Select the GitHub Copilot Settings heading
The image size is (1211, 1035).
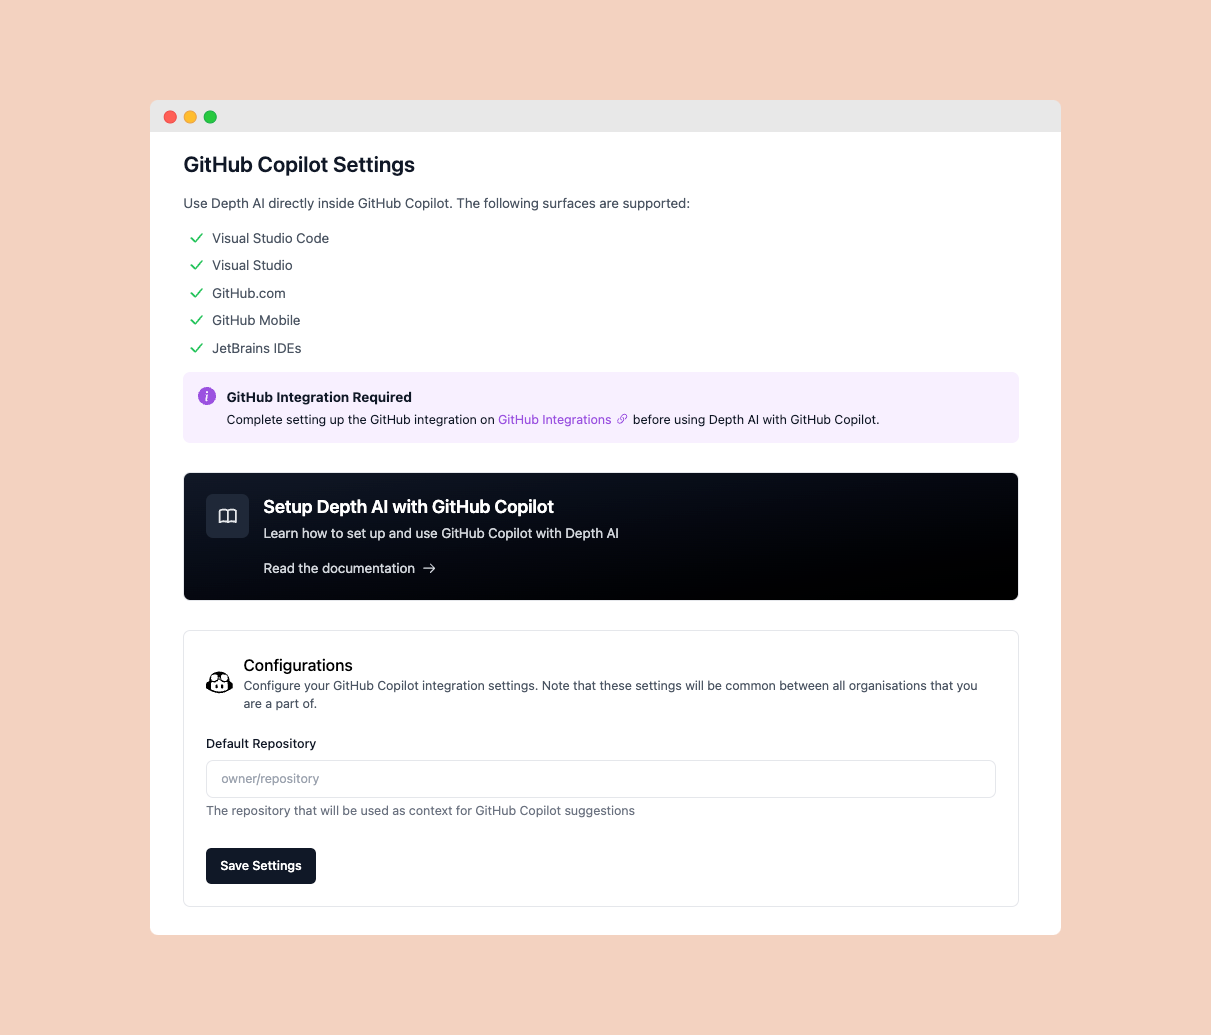point(299,164)
